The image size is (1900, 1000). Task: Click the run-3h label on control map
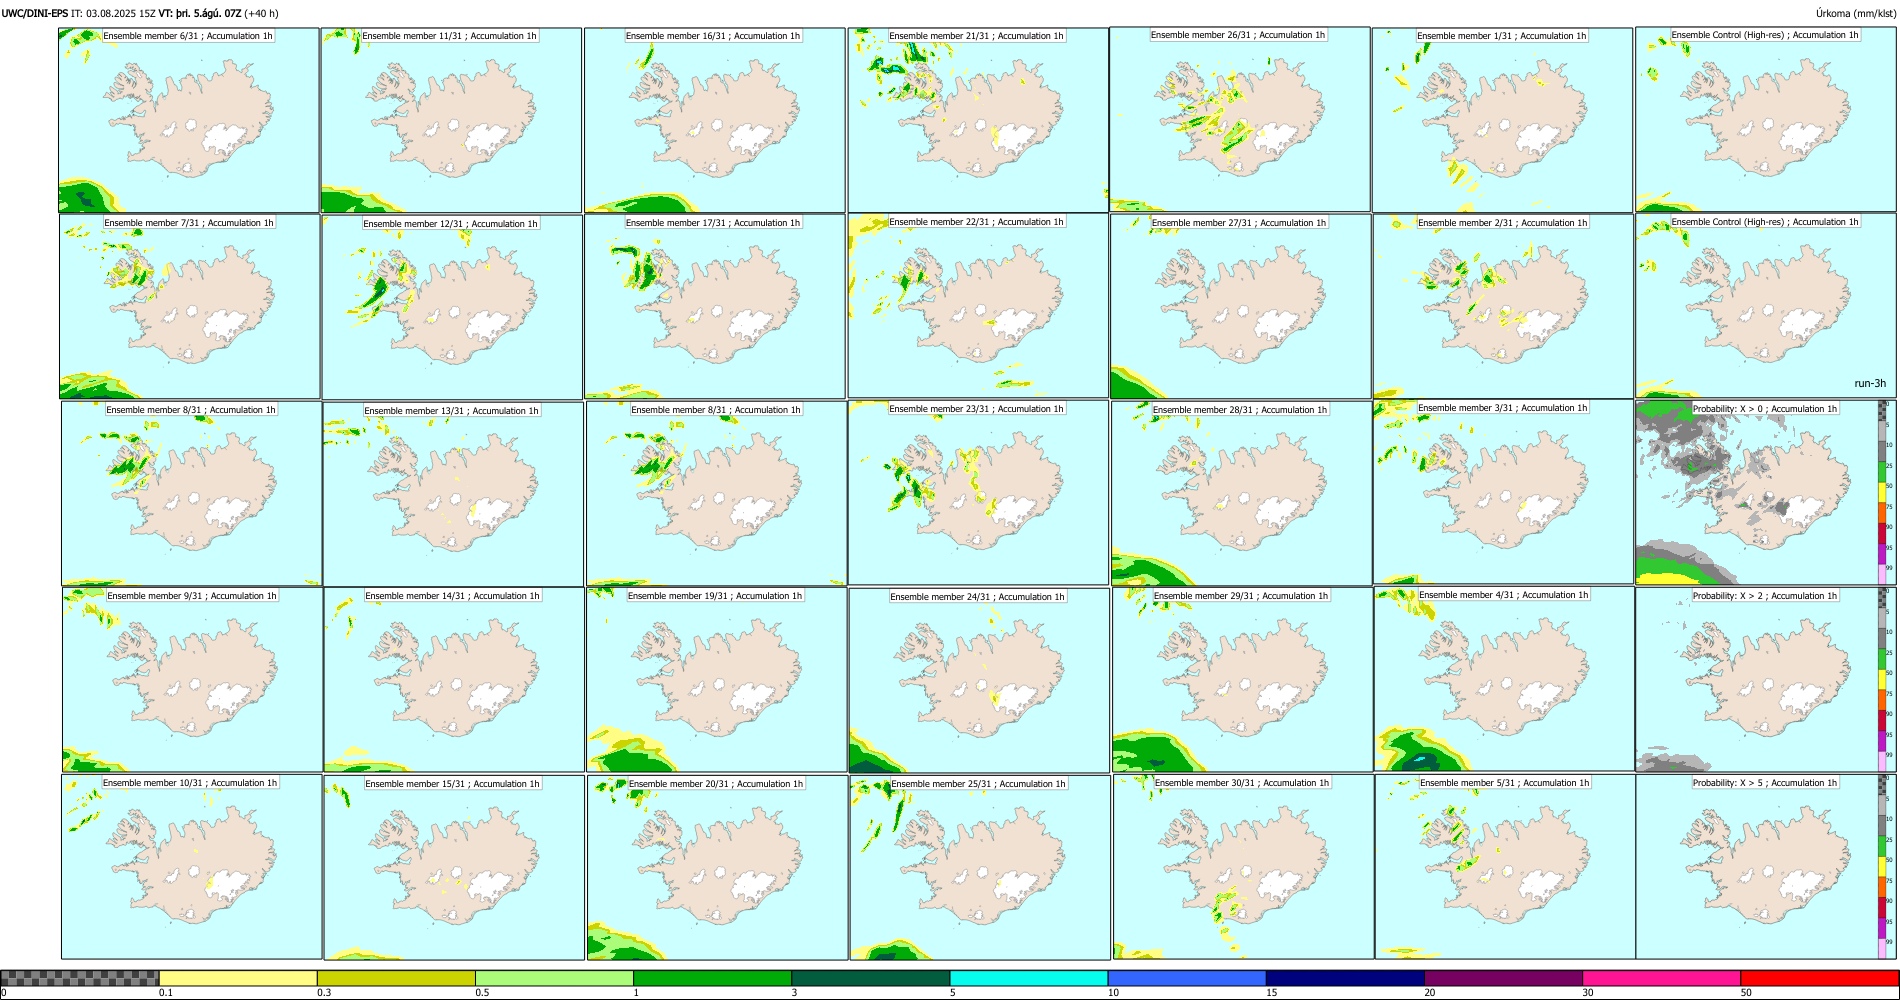pyautogui.click(x=1869, y=384)
